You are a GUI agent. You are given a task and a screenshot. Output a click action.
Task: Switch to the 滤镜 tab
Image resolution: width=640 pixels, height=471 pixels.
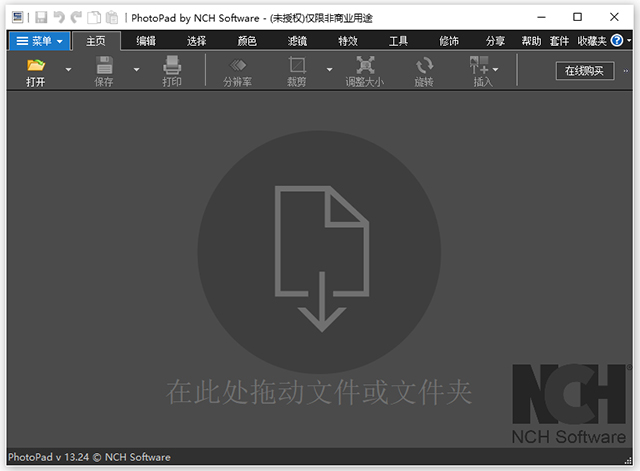coord(298,41)
